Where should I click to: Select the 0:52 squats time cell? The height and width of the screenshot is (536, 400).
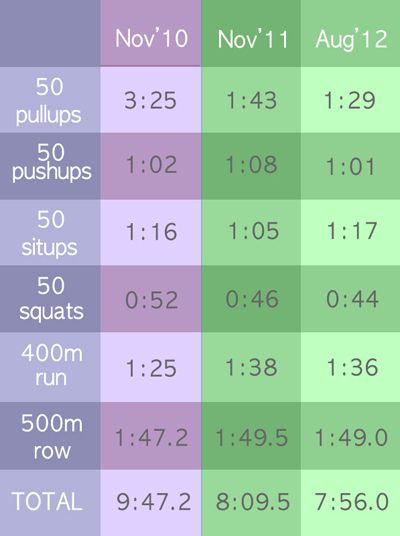[151, 298]
